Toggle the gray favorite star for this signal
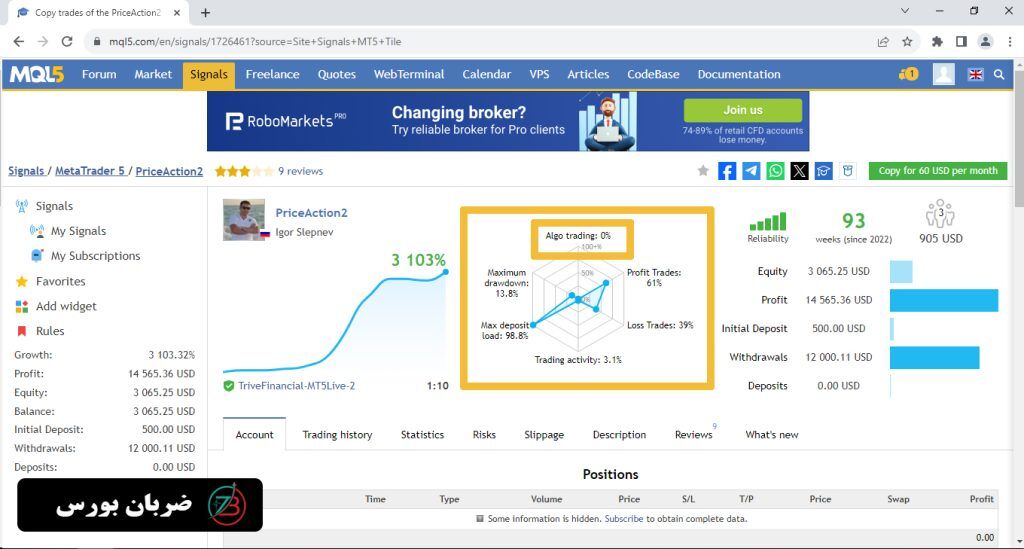 coord(703,171)
